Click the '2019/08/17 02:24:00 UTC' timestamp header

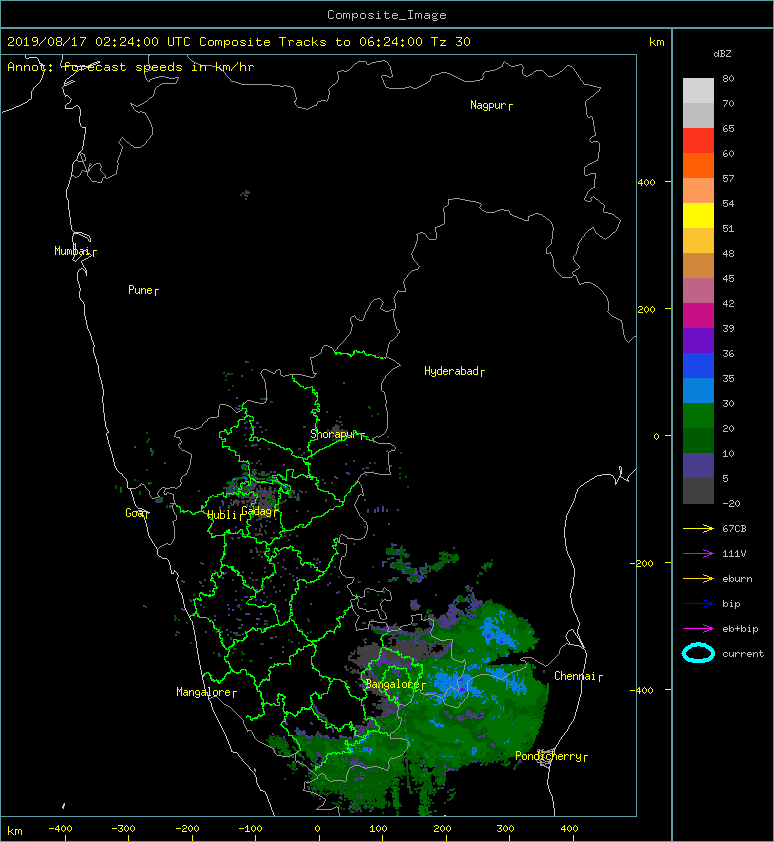coord(99,42)
